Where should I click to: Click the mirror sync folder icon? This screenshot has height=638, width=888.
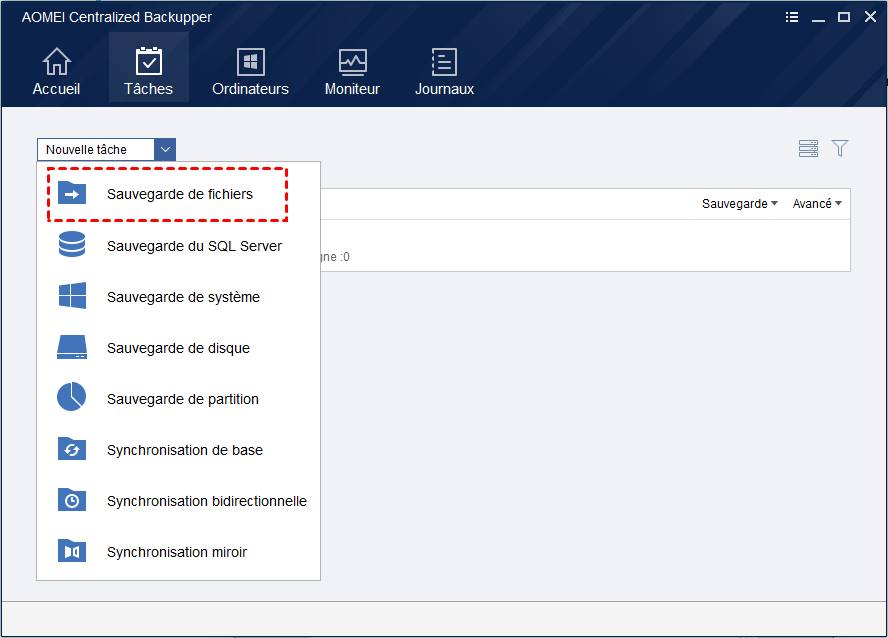[72, 550]
